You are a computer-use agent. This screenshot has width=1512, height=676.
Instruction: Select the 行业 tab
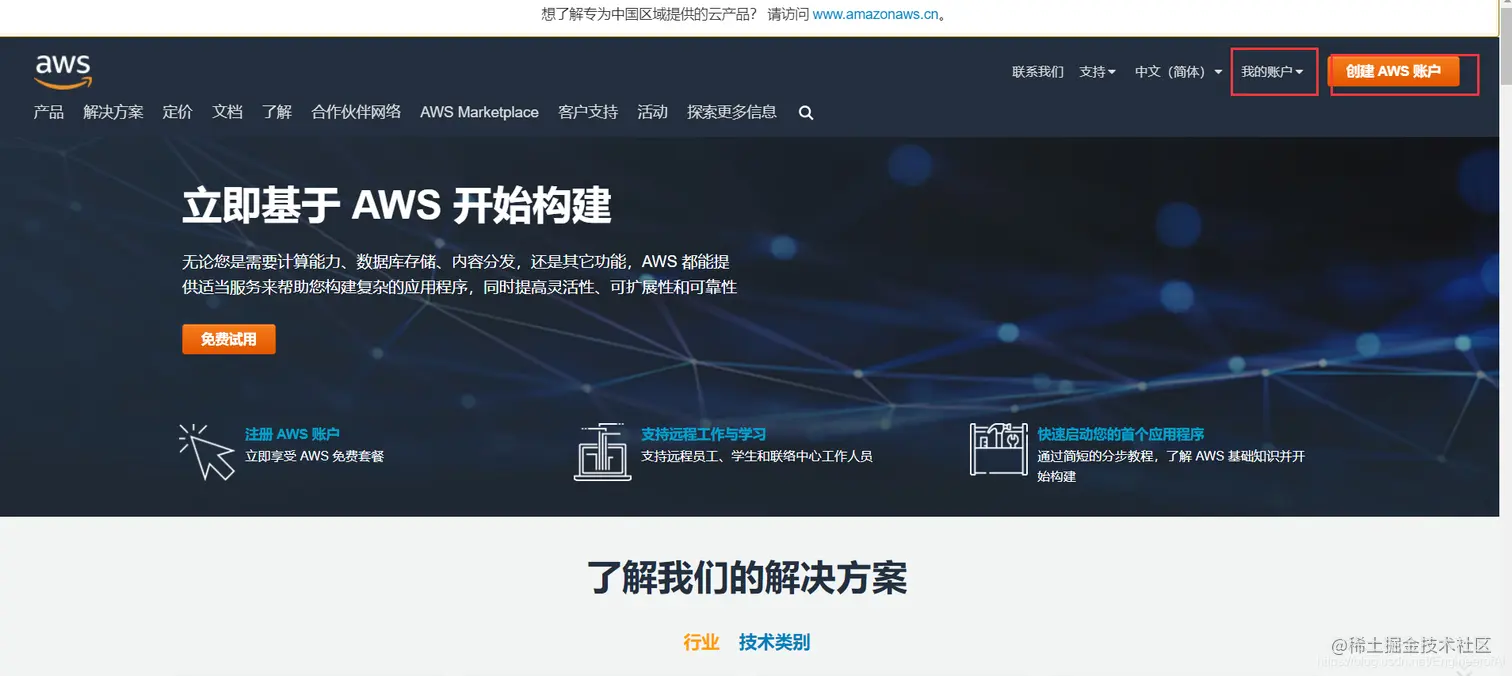point(701,641)
